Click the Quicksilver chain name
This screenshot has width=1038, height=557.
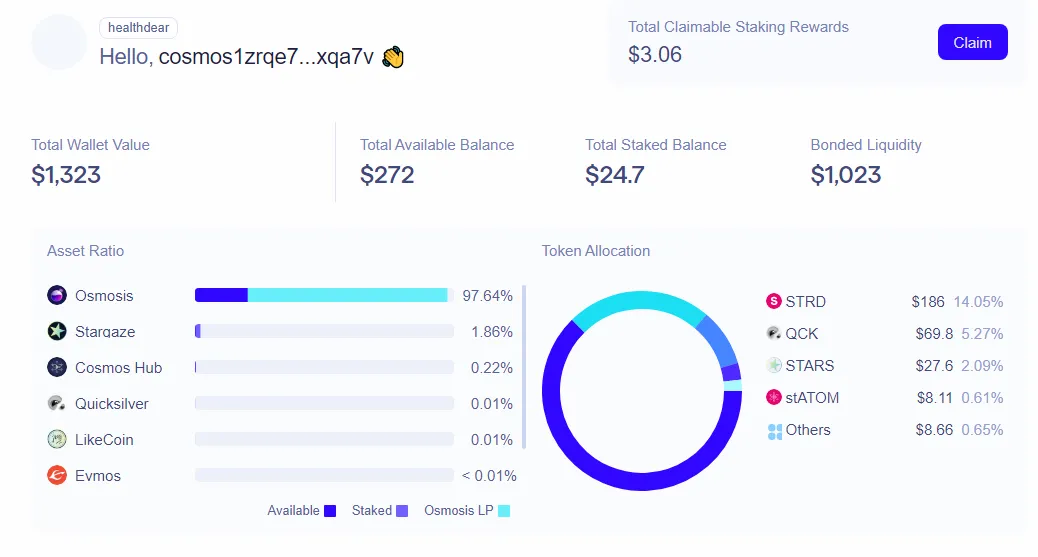111,404
